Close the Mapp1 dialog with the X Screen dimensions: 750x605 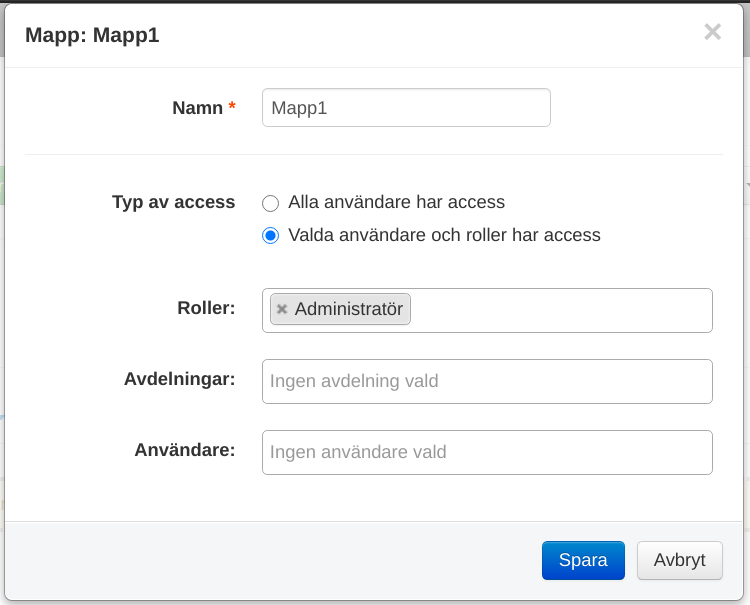712,32
